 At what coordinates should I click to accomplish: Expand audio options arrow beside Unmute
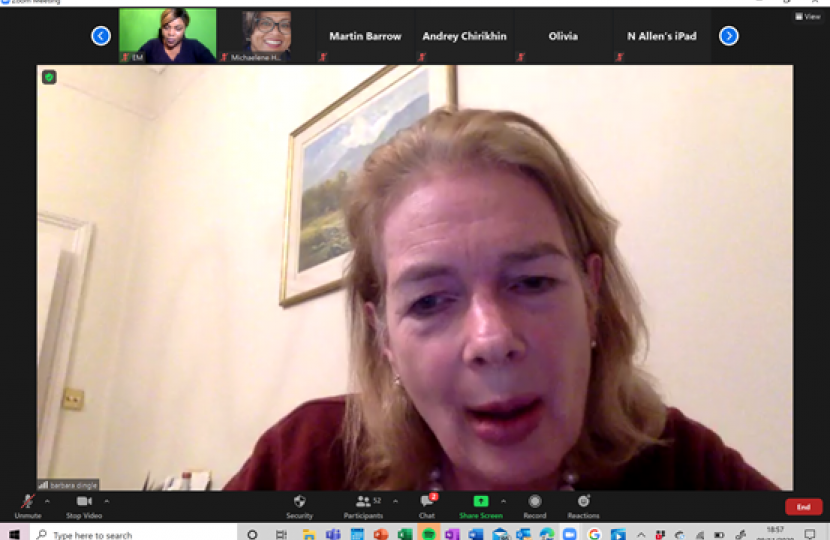point(47,501)
